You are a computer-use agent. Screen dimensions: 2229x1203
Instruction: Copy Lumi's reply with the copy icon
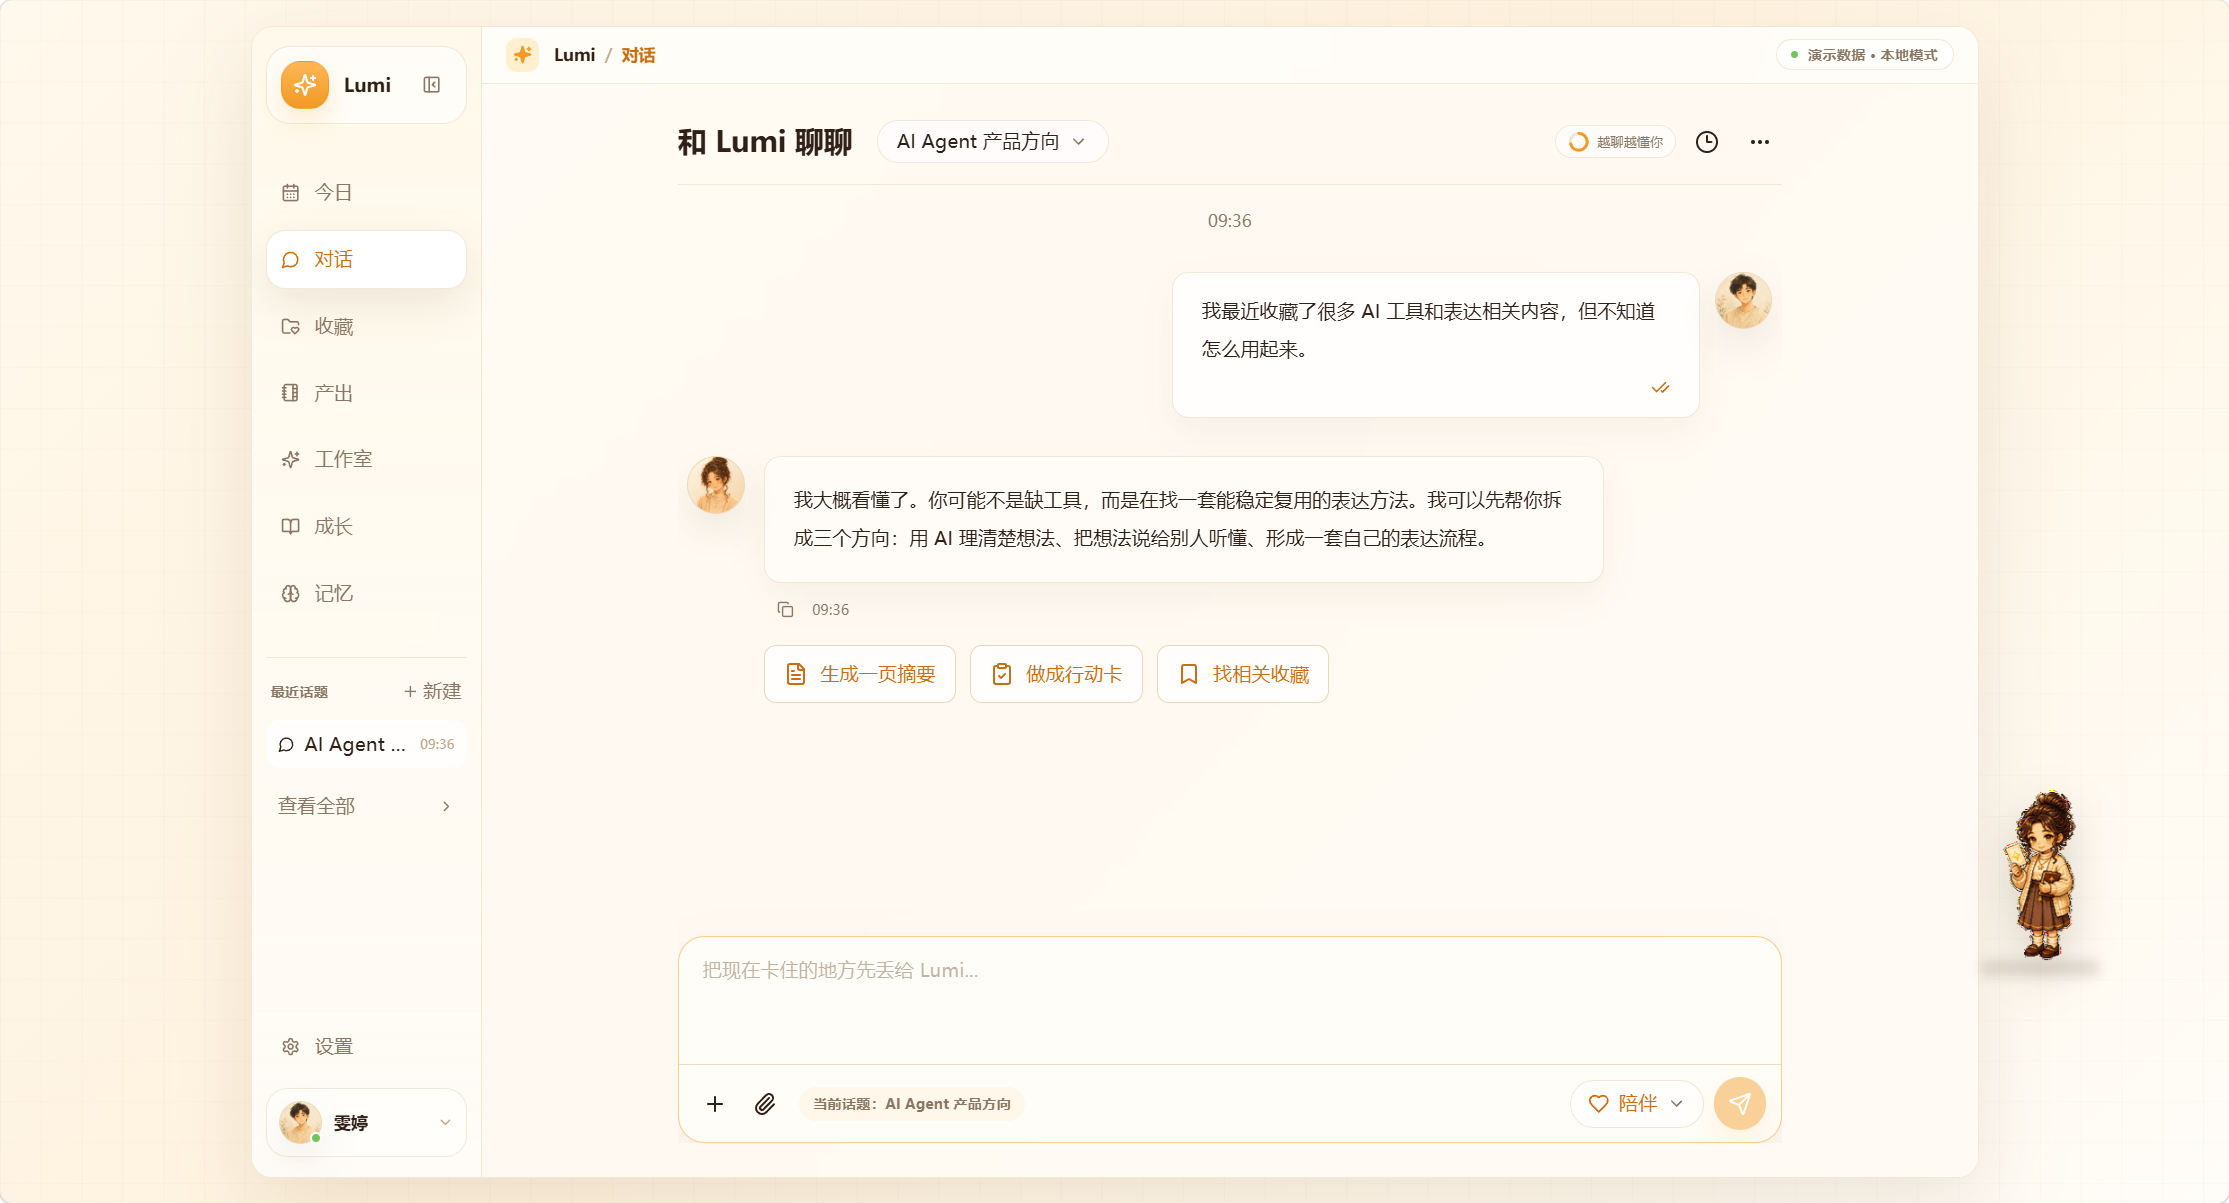786,609
